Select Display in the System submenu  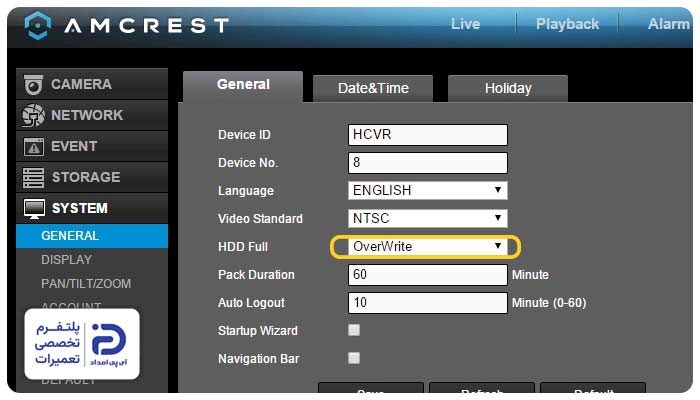pyautogui.click(x=66, y=260)
